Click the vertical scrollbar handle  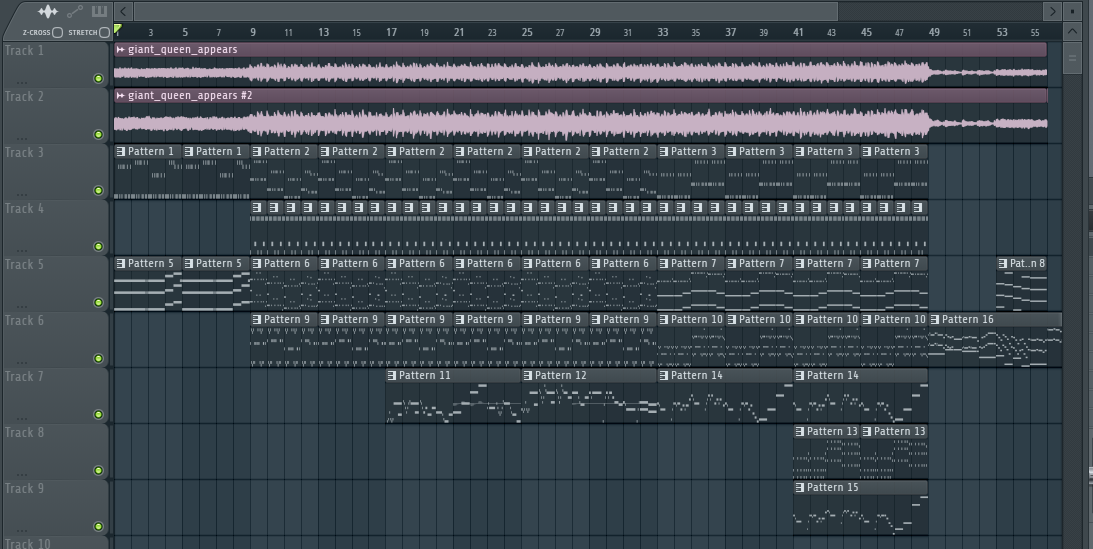1073,59
